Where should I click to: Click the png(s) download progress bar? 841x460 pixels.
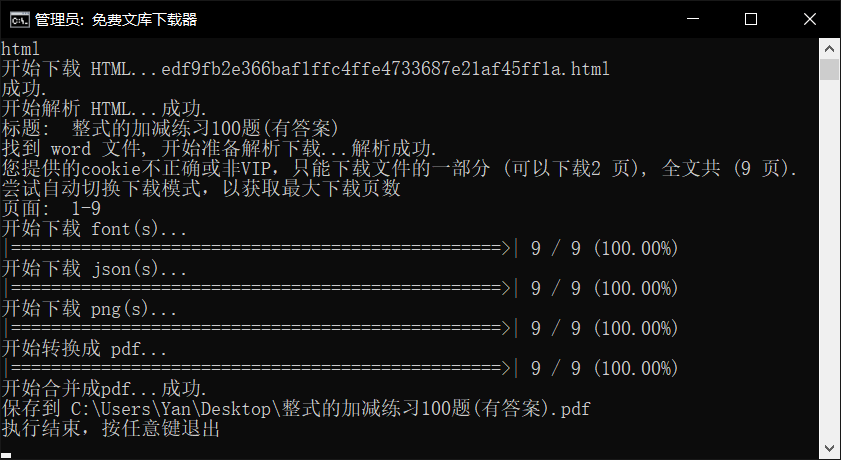tap(260, 329)
